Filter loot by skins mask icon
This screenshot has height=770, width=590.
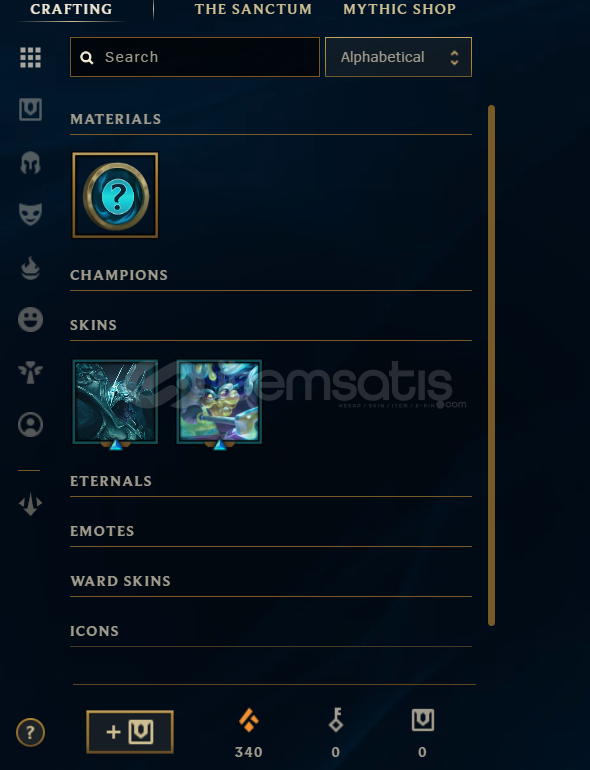pos(30,214)
